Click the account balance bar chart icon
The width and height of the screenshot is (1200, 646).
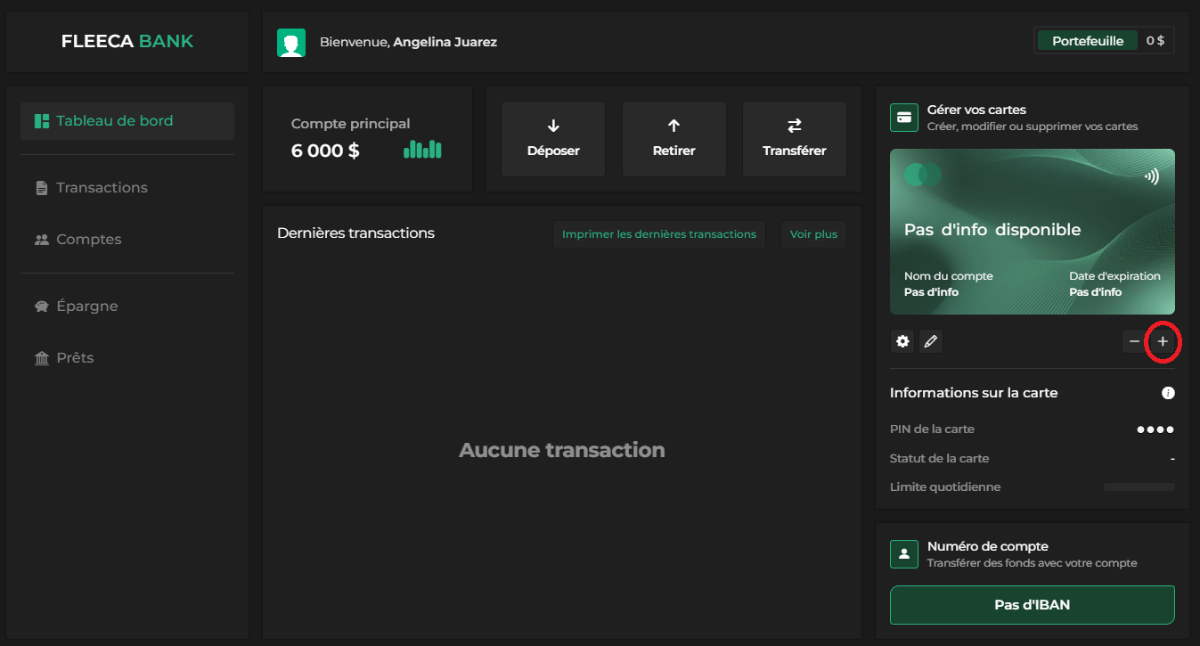coord(422,150)
